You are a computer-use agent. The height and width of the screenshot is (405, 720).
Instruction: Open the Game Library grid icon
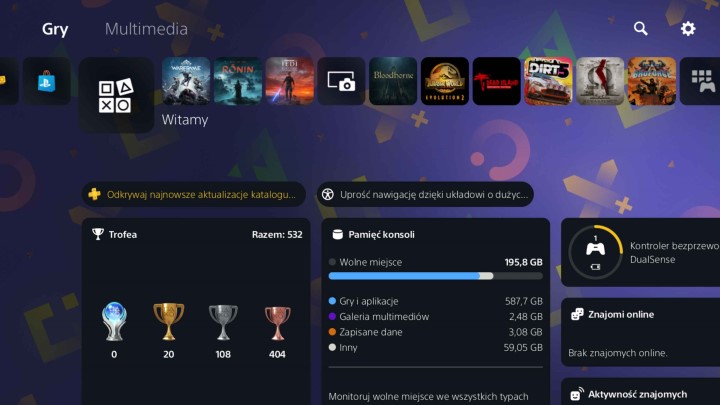pos(703,81)
